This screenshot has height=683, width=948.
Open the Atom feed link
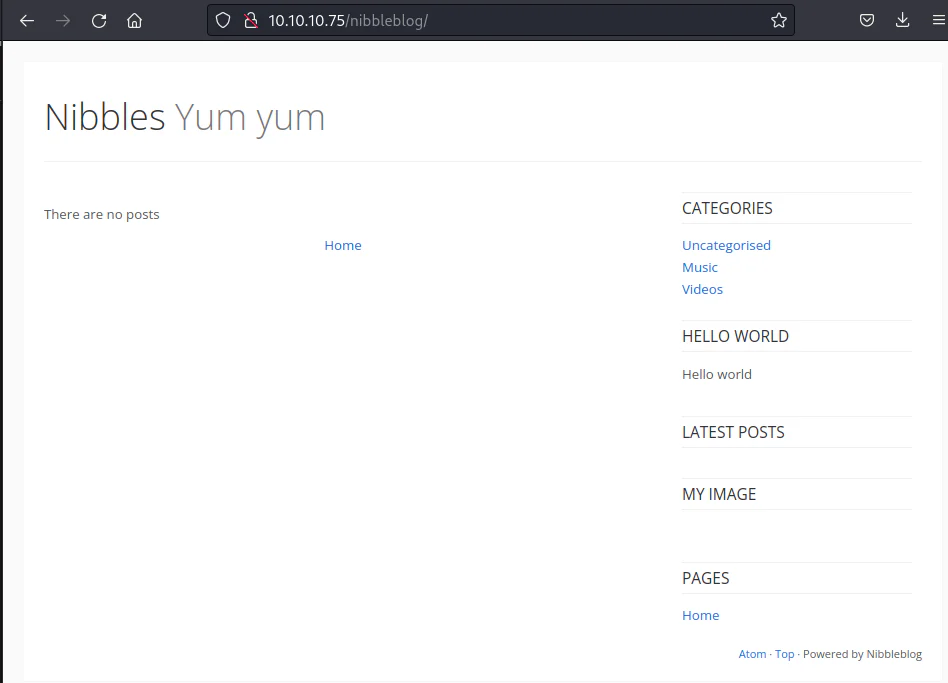[752, 654]
